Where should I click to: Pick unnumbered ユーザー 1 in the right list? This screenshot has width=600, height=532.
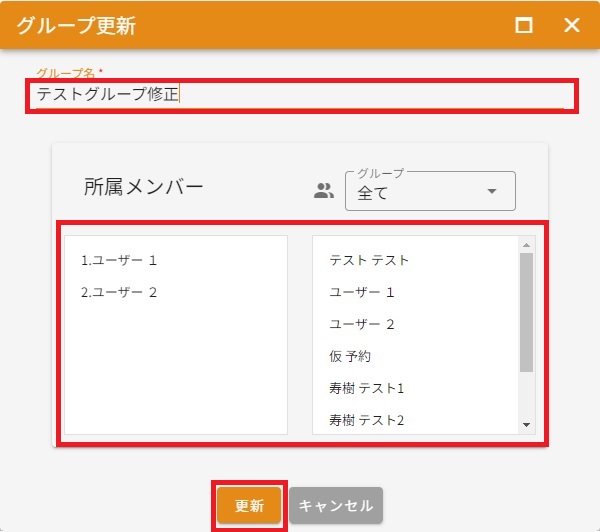click(362, 292)
